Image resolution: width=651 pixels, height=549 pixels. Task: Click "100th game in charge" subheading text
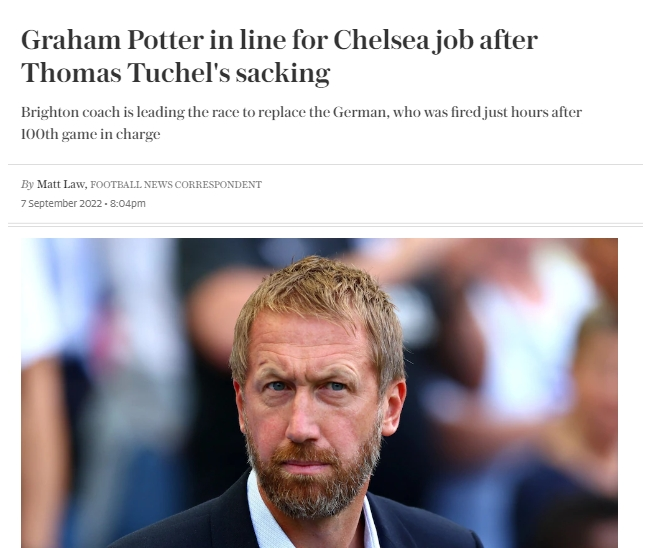(91, 135)
